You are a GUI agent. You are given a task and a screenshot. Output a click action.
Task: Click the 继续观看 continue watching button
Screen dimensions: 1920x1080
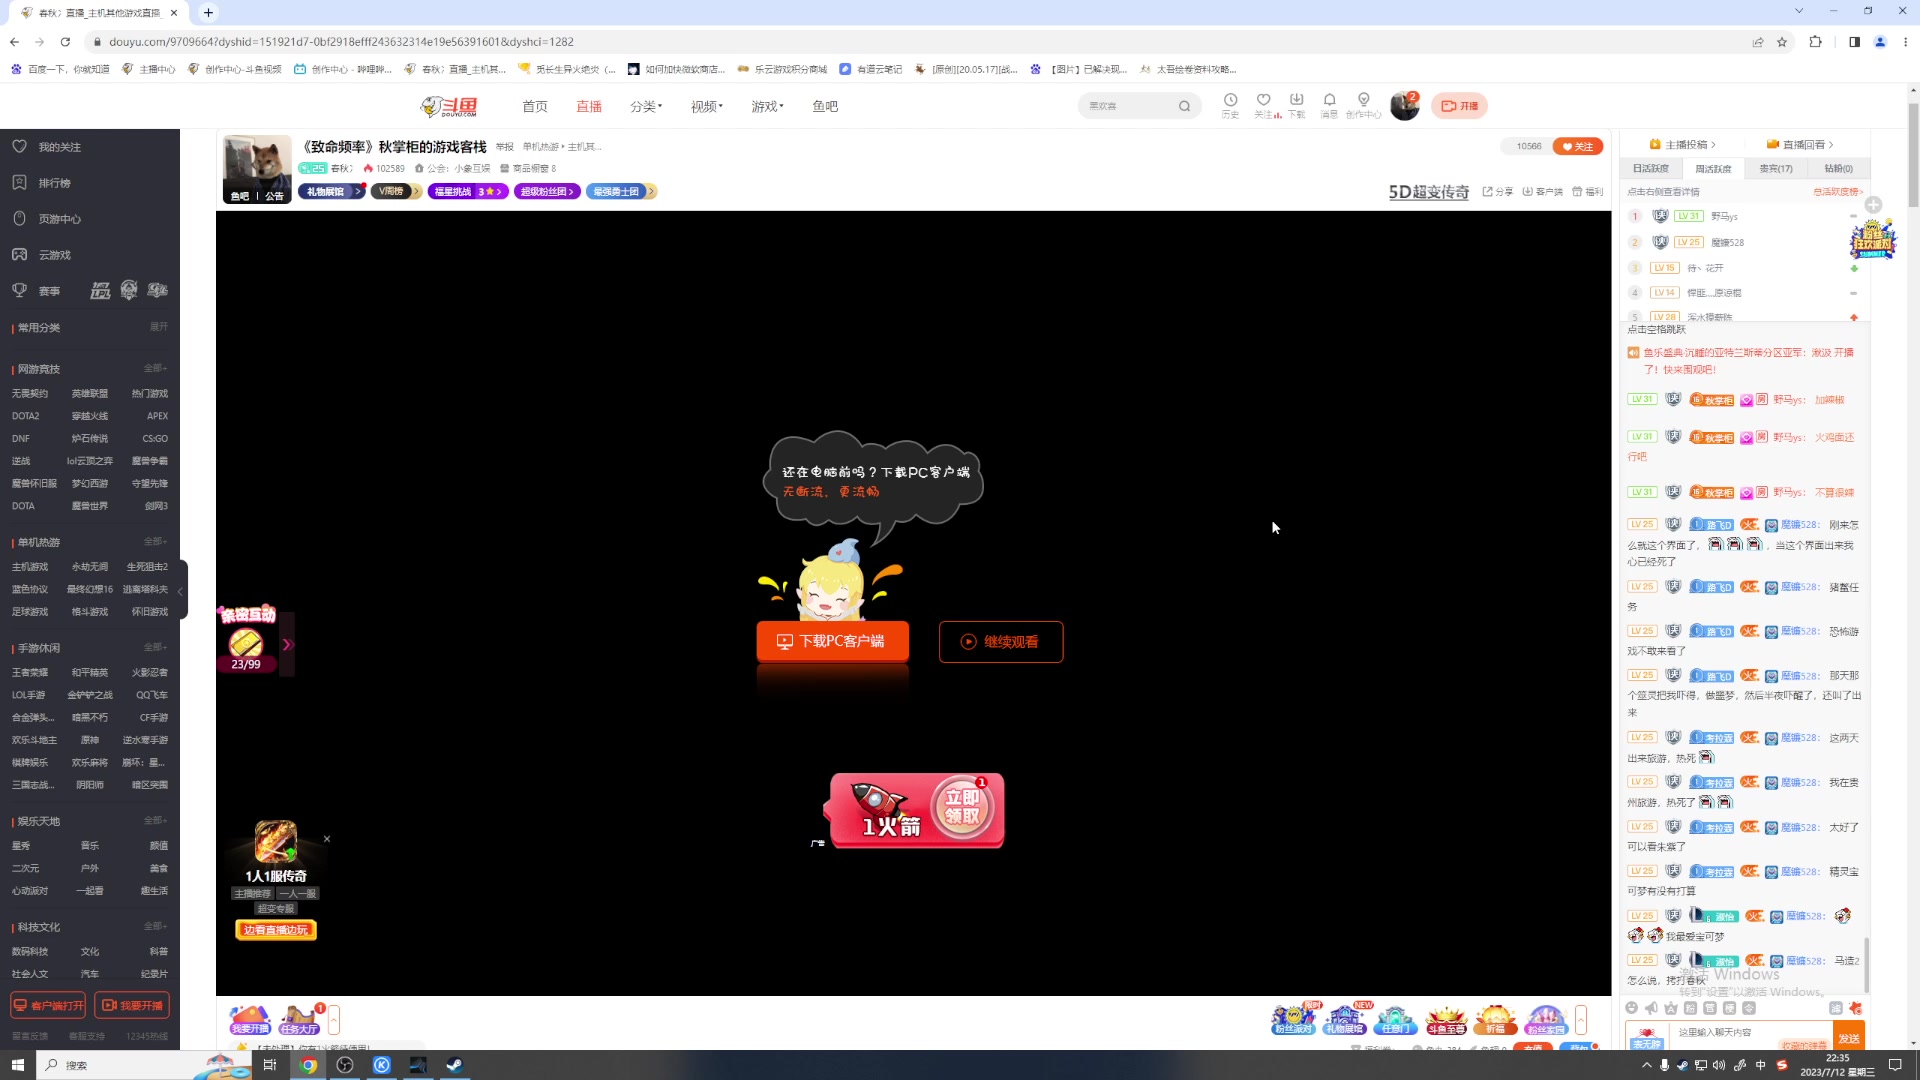1000,642
